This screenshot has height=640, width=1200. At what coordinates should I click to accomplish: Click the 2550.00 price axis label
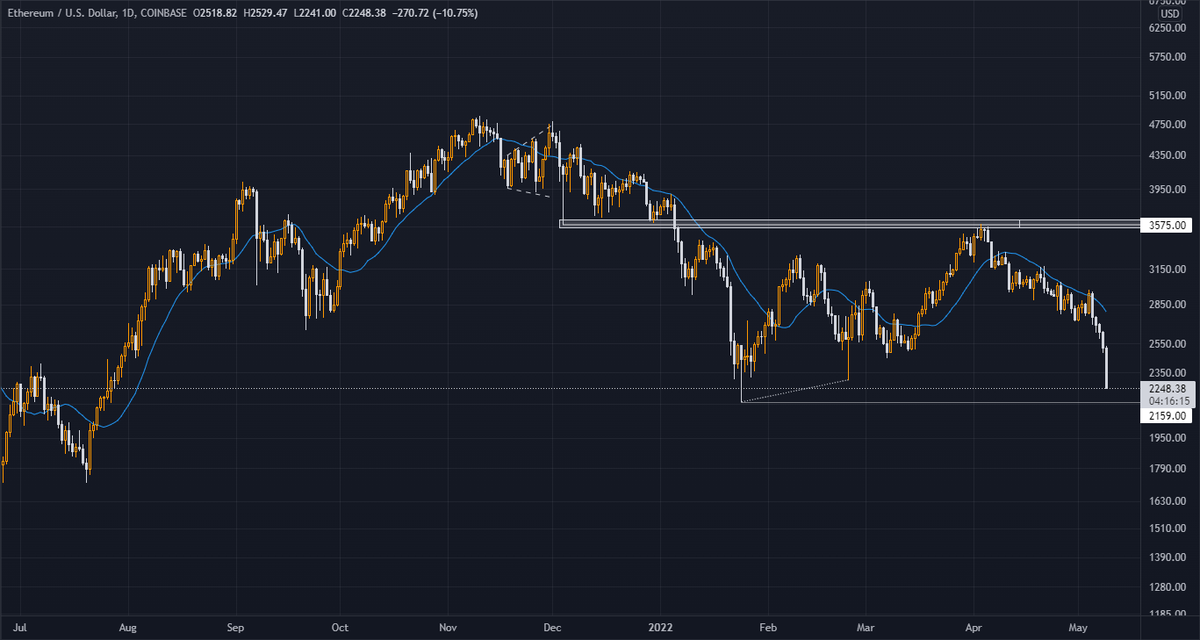click(x=1166, y=344)
